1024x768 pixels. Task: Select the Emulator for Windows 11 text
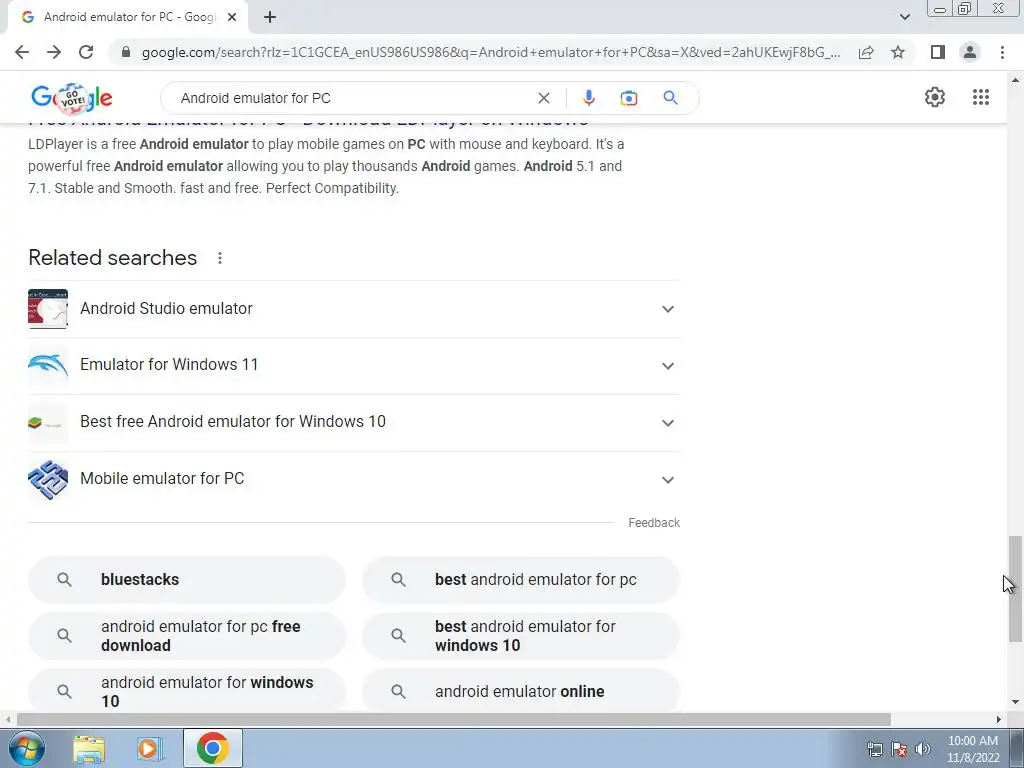[x=169, y=364]
